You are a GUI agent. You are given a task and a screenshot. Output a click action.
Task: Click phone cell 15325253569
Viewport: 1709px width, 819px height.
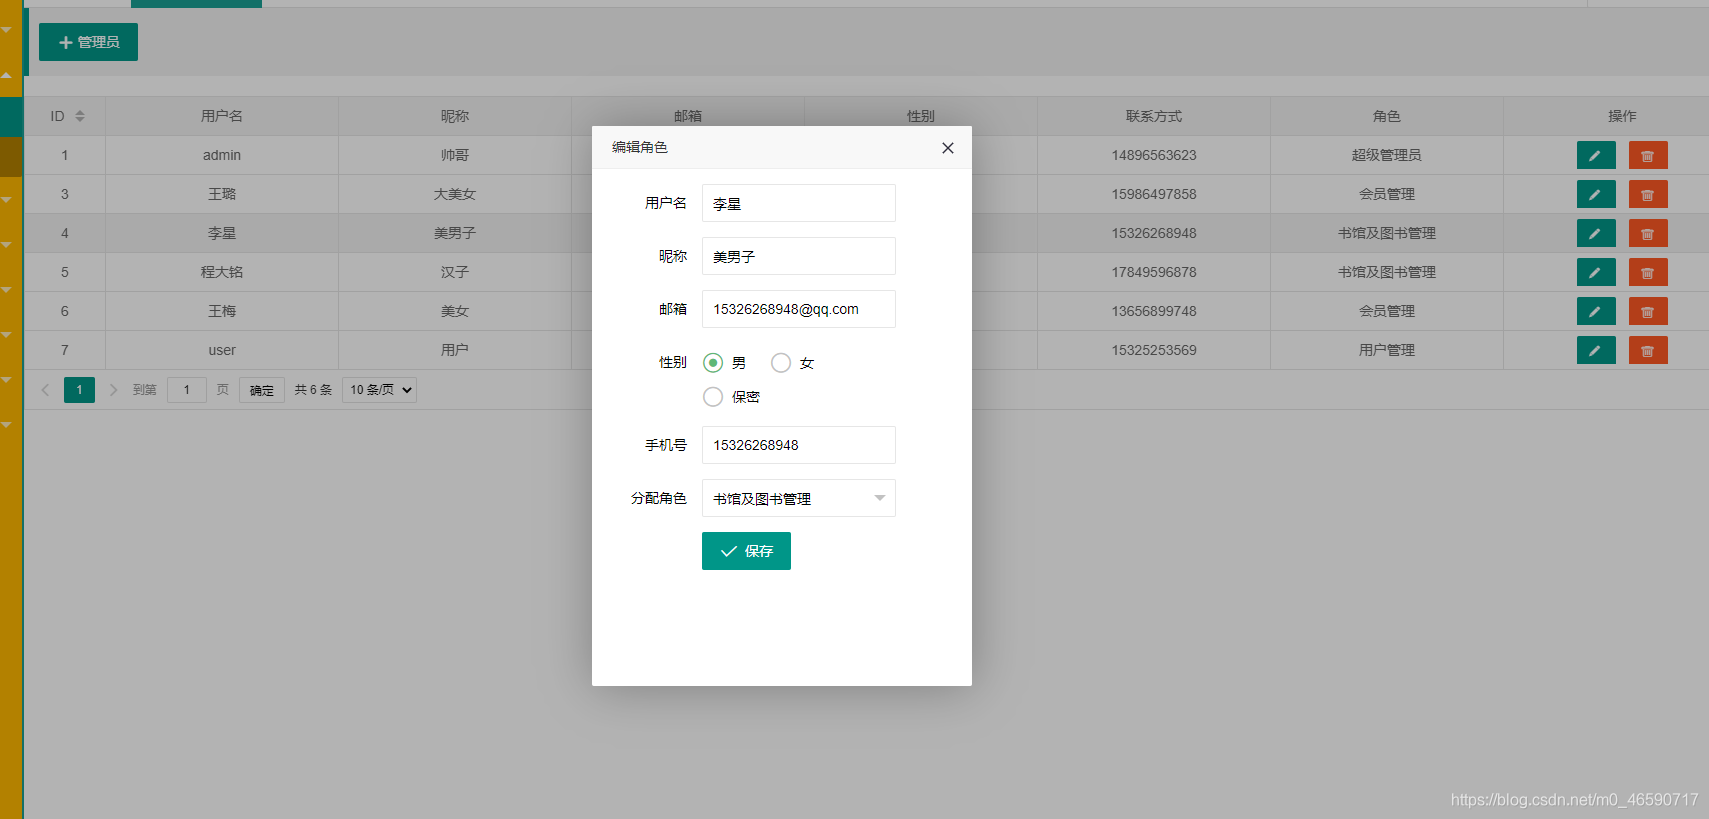coord(1154,350)
